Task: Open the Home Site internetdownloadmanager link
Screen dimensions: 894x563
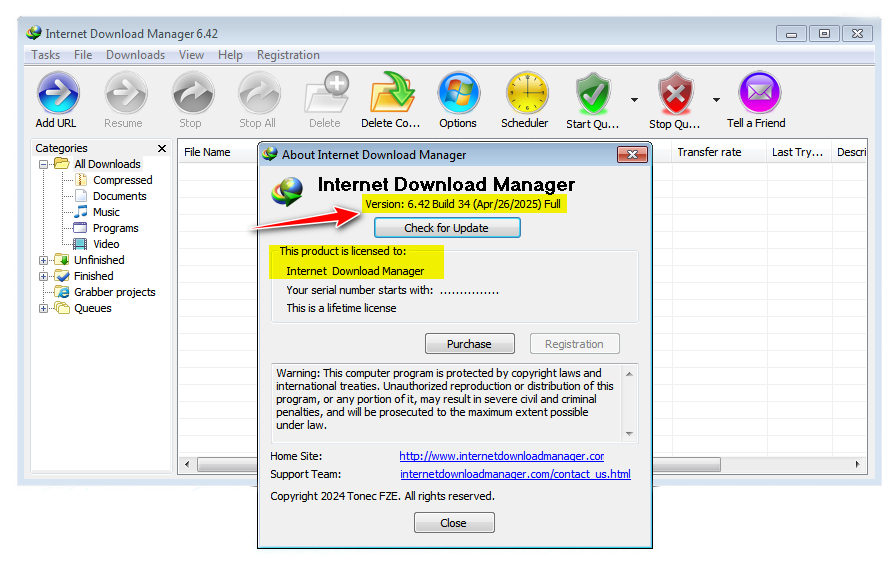Action: tap(502, 456)
